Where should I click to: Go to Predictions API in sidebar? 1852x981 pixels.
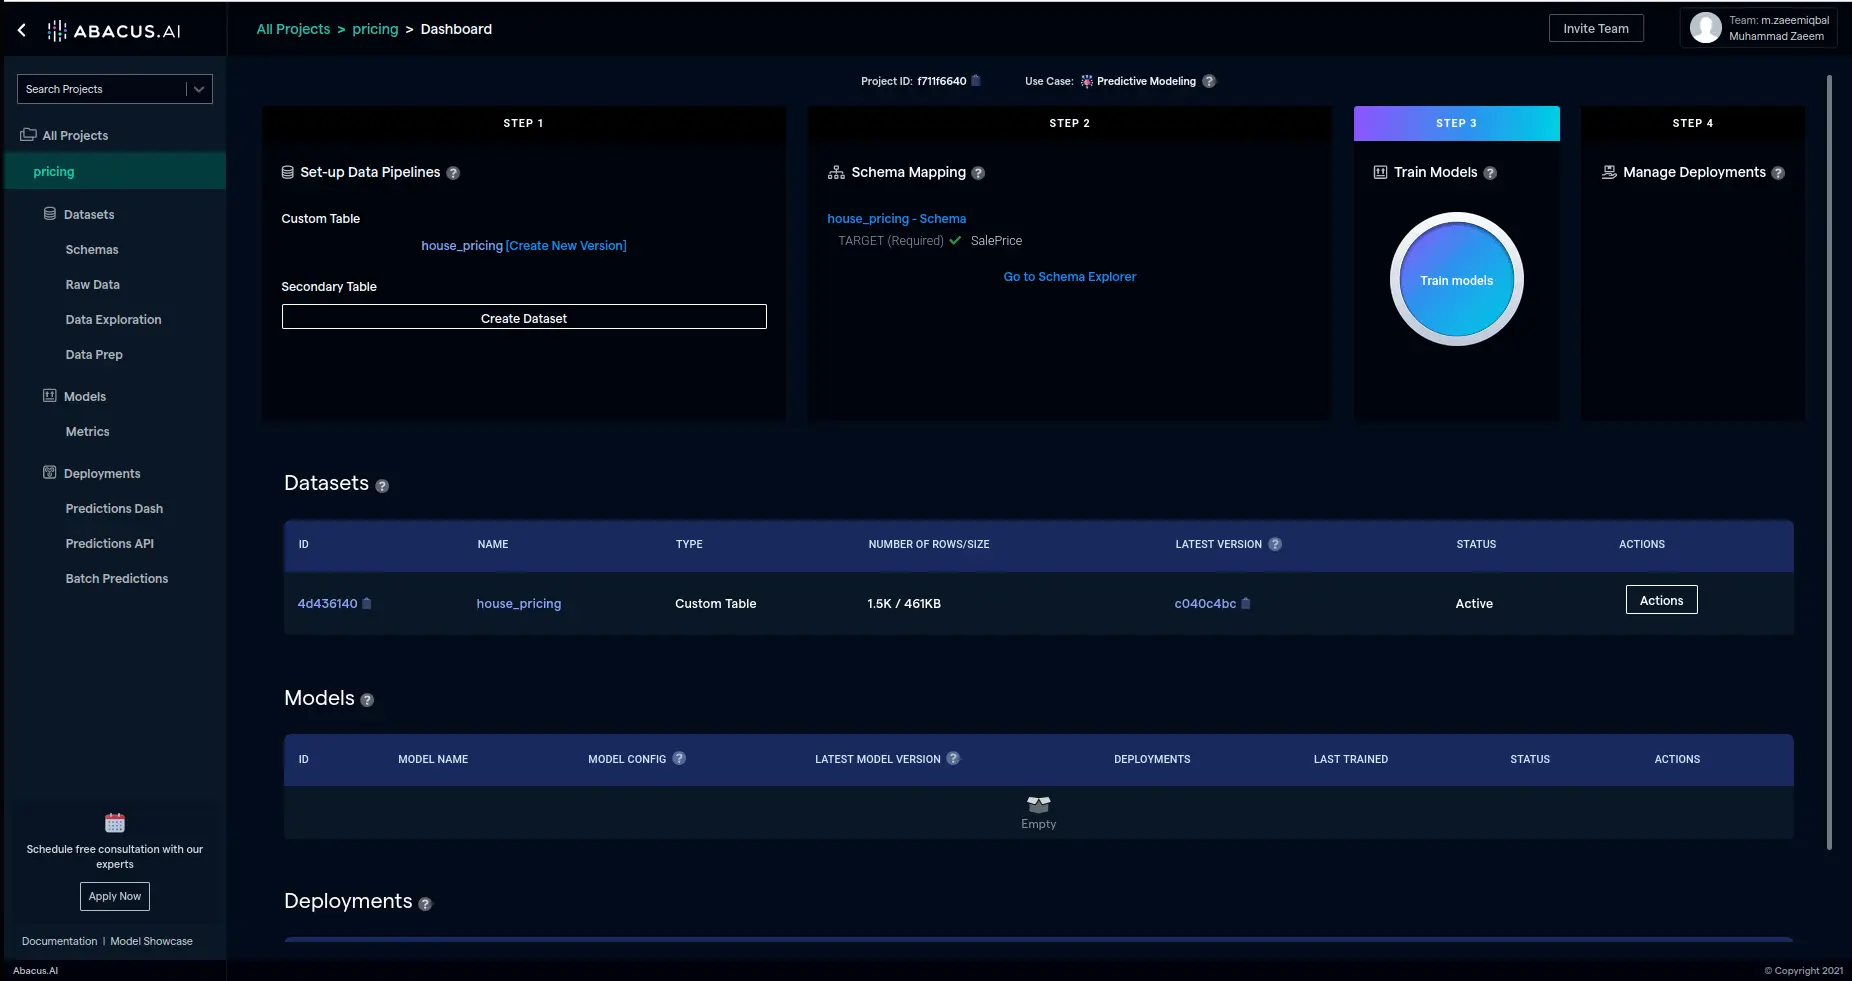pyautogui.click(x=109, y=544)
